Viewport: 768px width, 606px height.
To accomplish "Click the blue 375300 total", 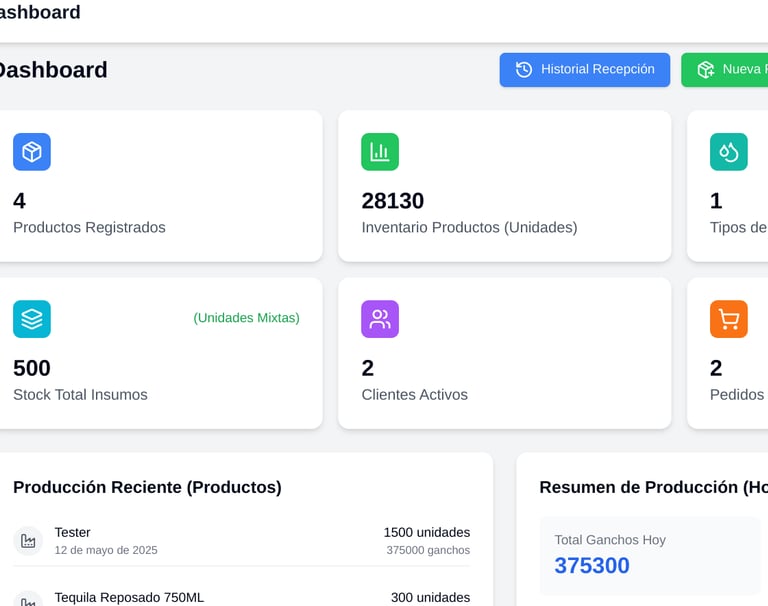I will point(592,565).
